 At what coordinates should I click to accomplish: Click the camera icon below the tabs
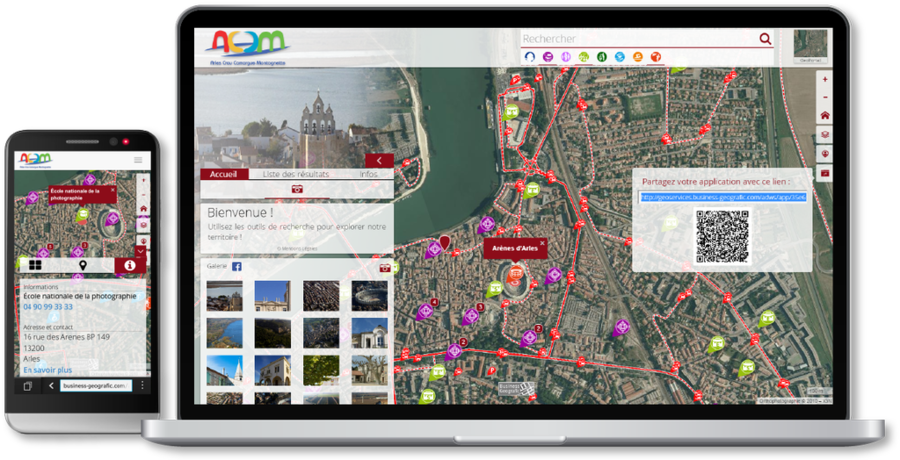click(297, 189)
